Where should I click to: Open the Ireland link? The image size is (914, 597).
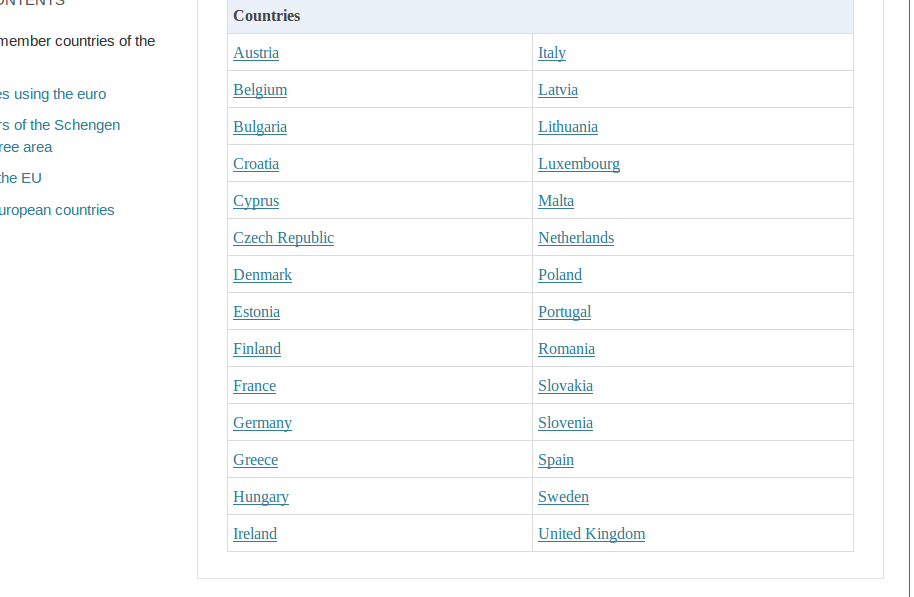tap(255, 534)
